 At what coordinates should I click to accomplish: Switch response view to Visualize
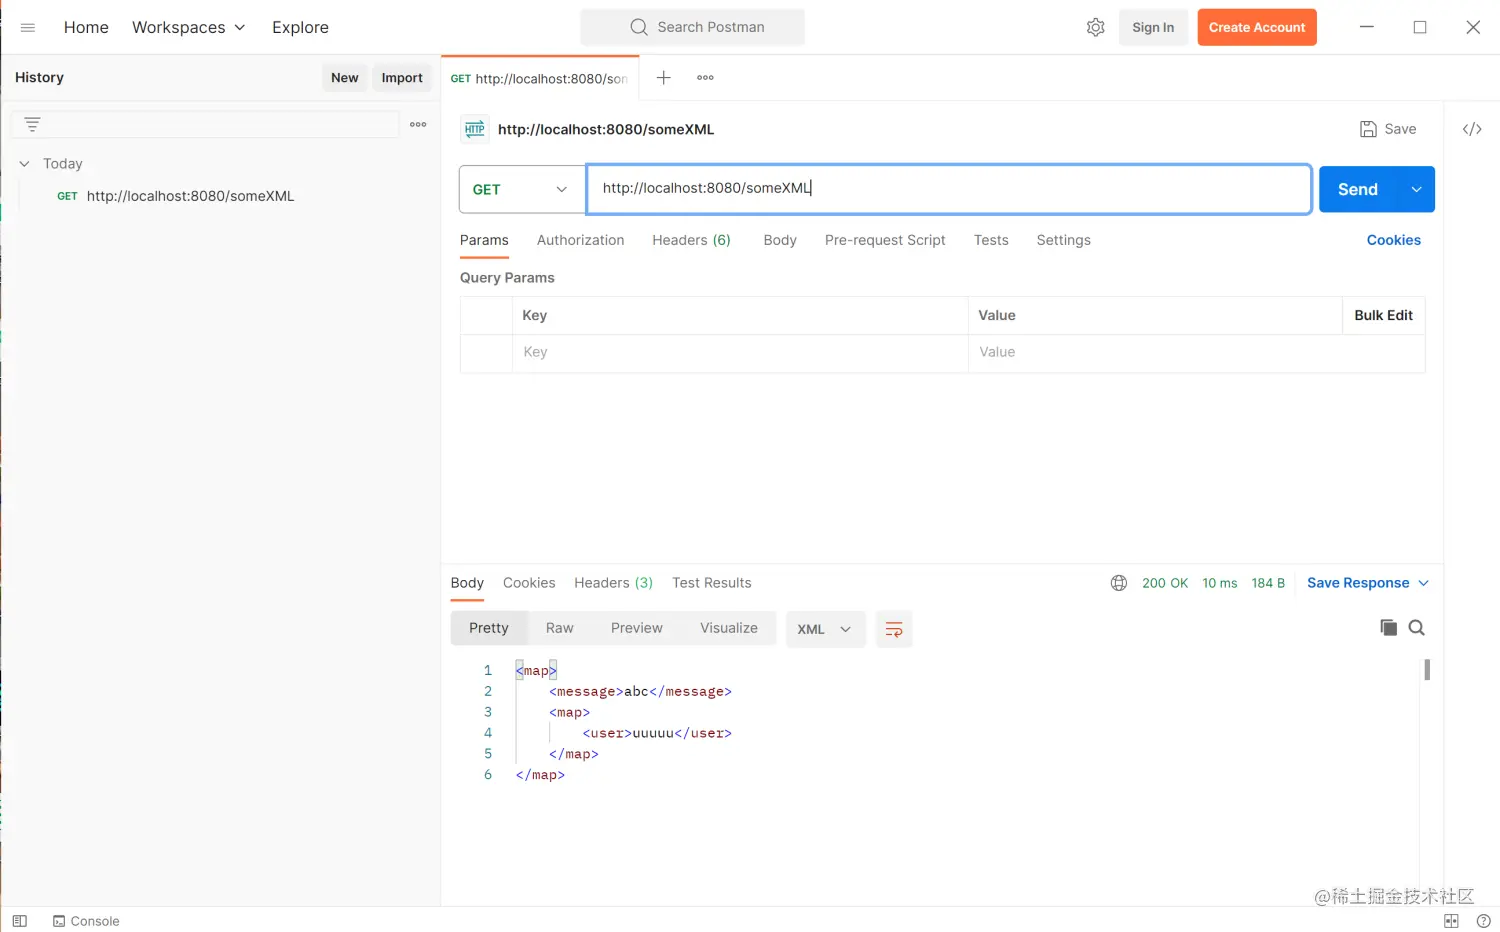pyautogui.click(x=729, y=628)
